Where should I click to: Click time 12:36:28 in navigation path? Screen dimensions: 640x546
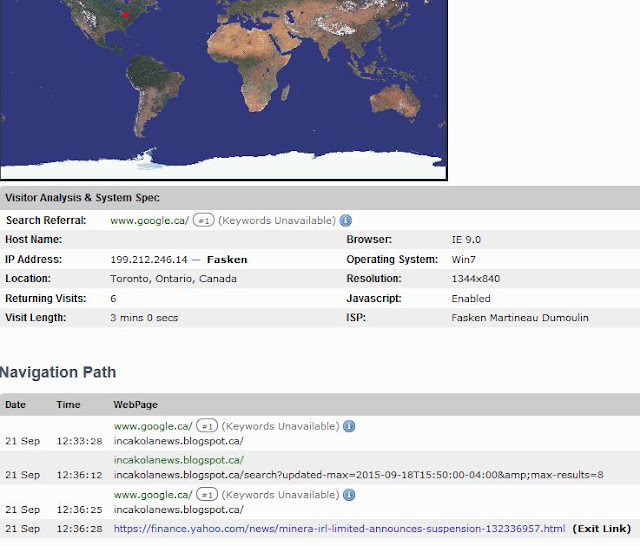click(x=79, y=529)
